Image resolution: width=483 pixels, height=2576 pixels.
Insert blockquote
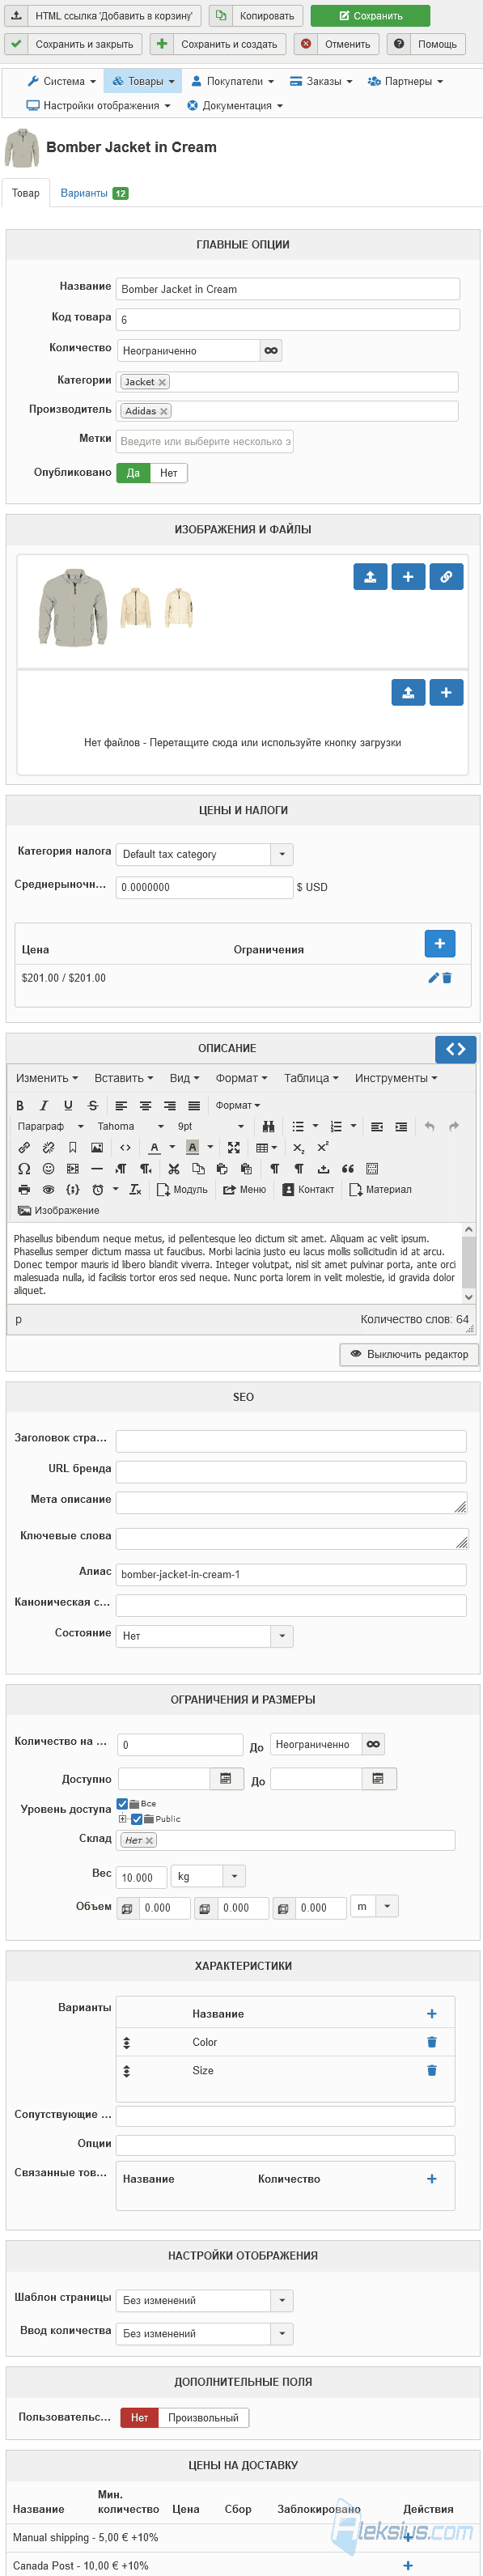348,1168
